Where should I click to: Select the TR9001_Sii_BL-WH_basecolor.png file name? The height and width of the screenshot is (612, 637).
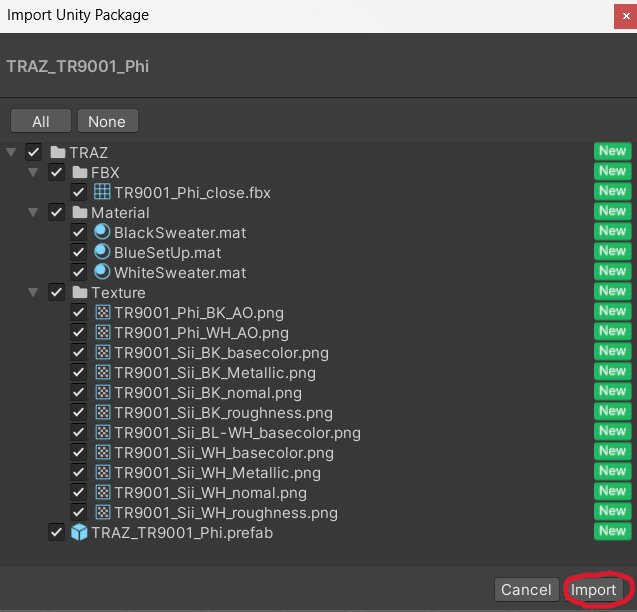237,433
